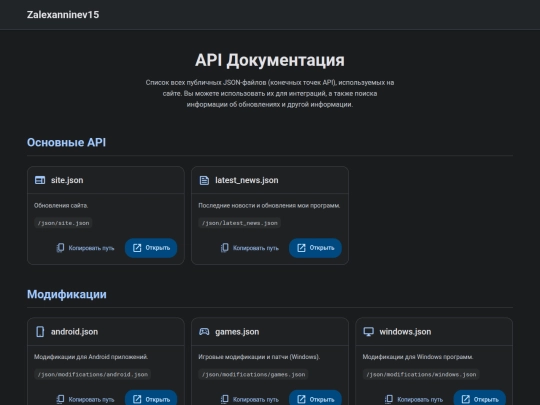Open site.json file
Screen dimensions: 540x405
click(x=151, y=248)
